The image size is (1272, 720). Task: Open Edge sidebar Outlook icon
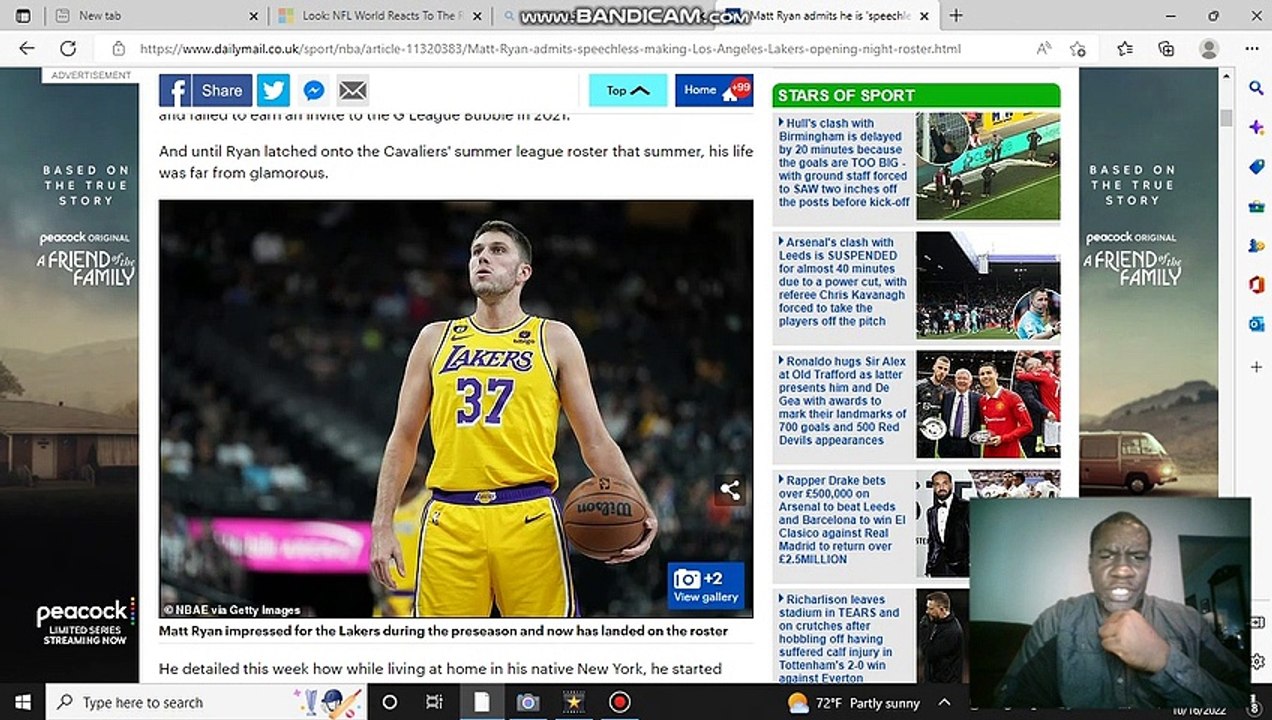point(1256,324)
